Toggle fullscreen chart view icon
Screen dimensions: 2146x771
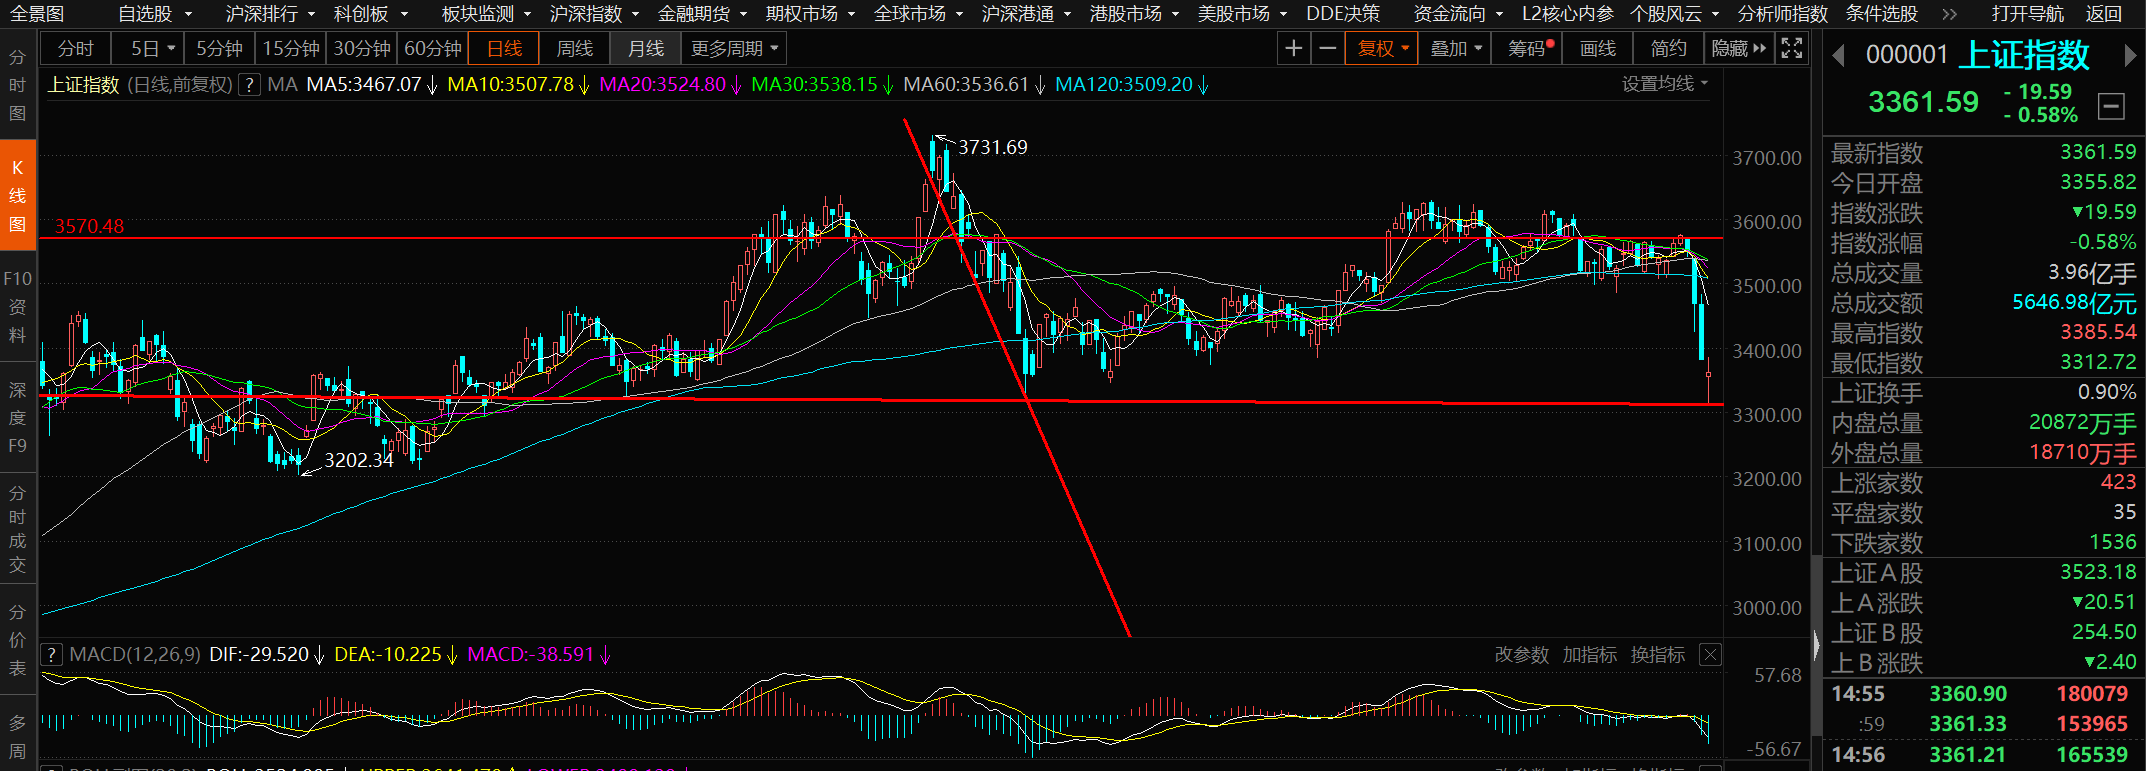[x=1792, y=48]
